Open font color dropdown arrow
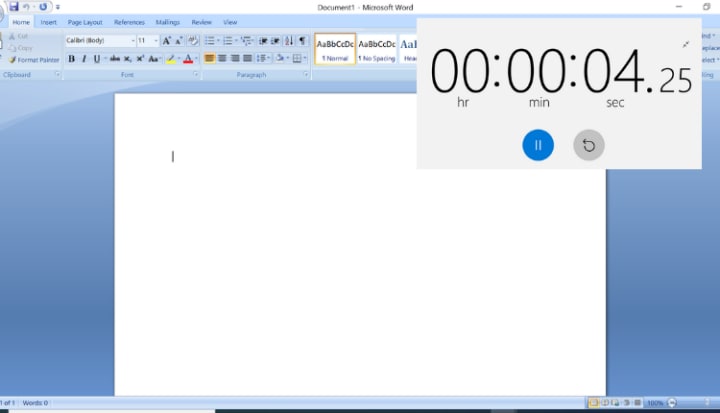 click(x=196, y=59)
